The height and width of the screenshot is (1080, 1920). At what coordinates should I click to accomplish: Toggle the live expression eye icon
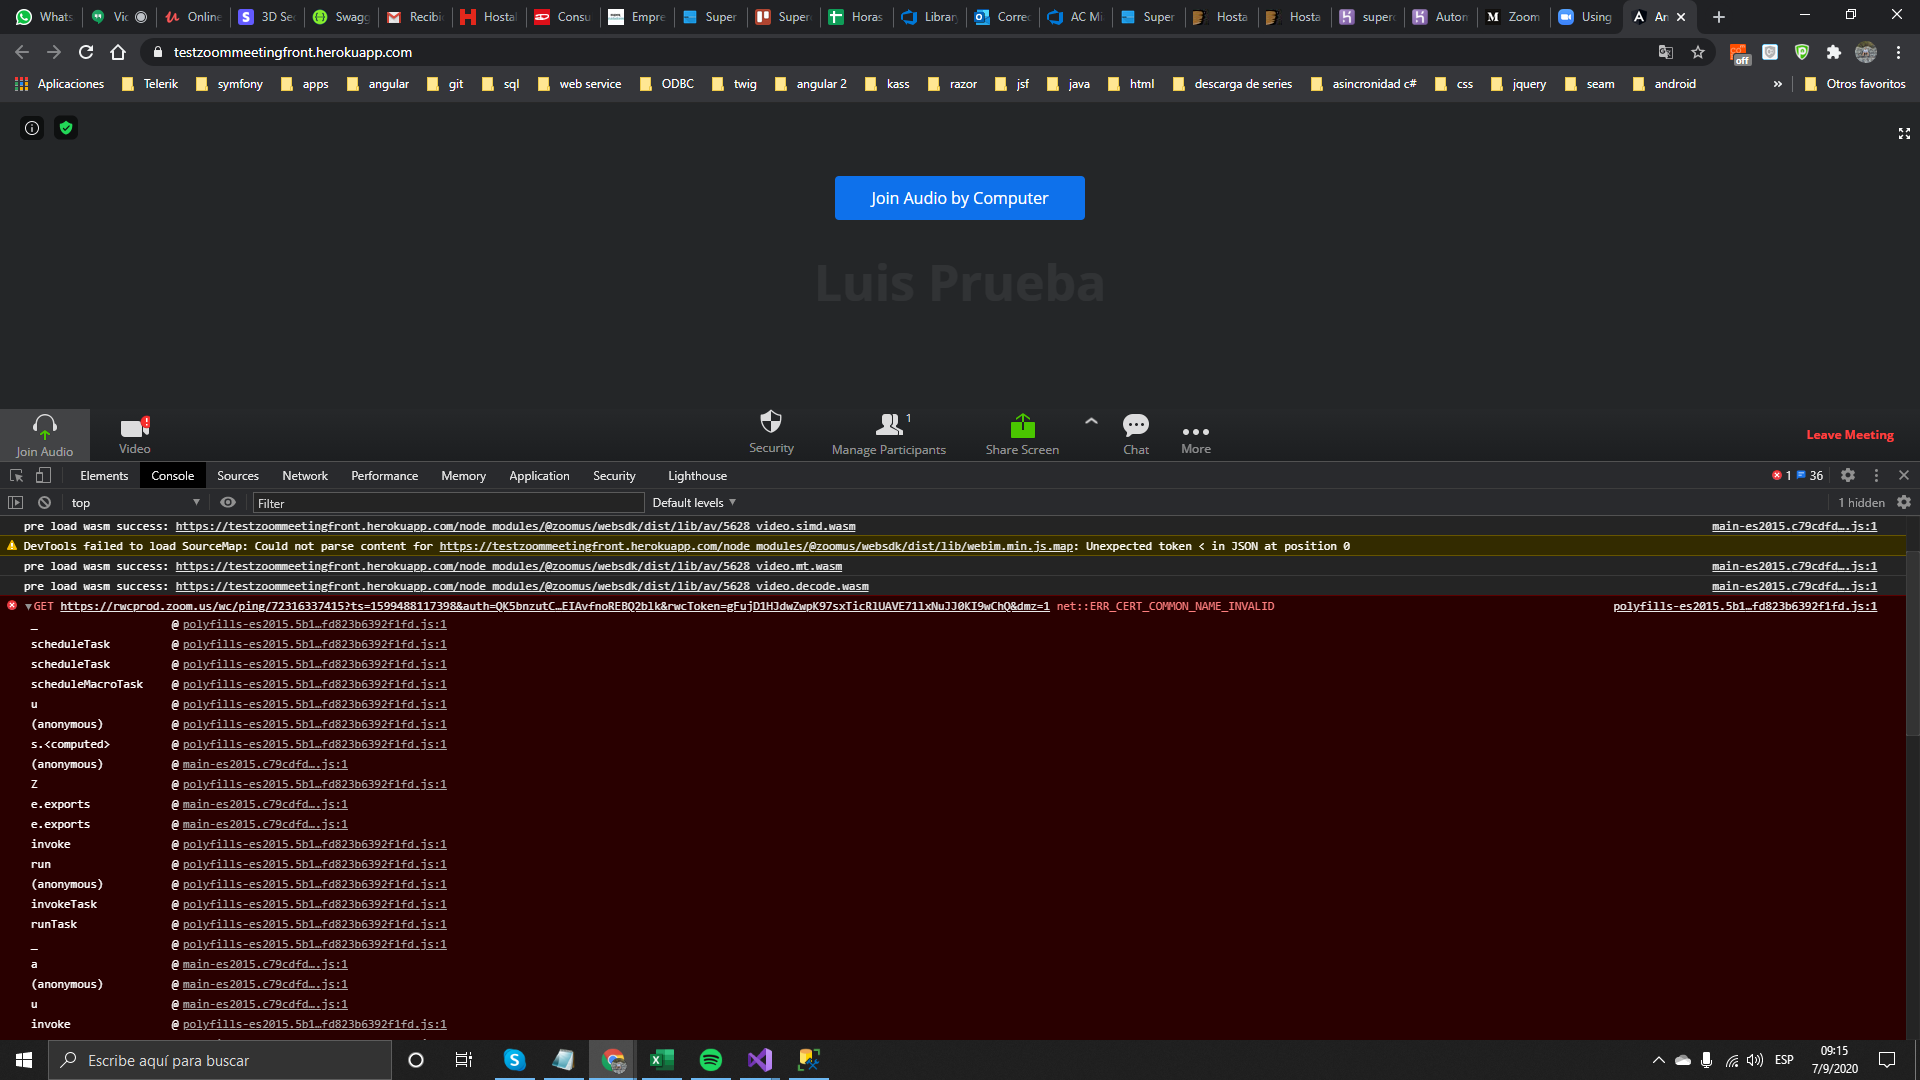(228, 503)
